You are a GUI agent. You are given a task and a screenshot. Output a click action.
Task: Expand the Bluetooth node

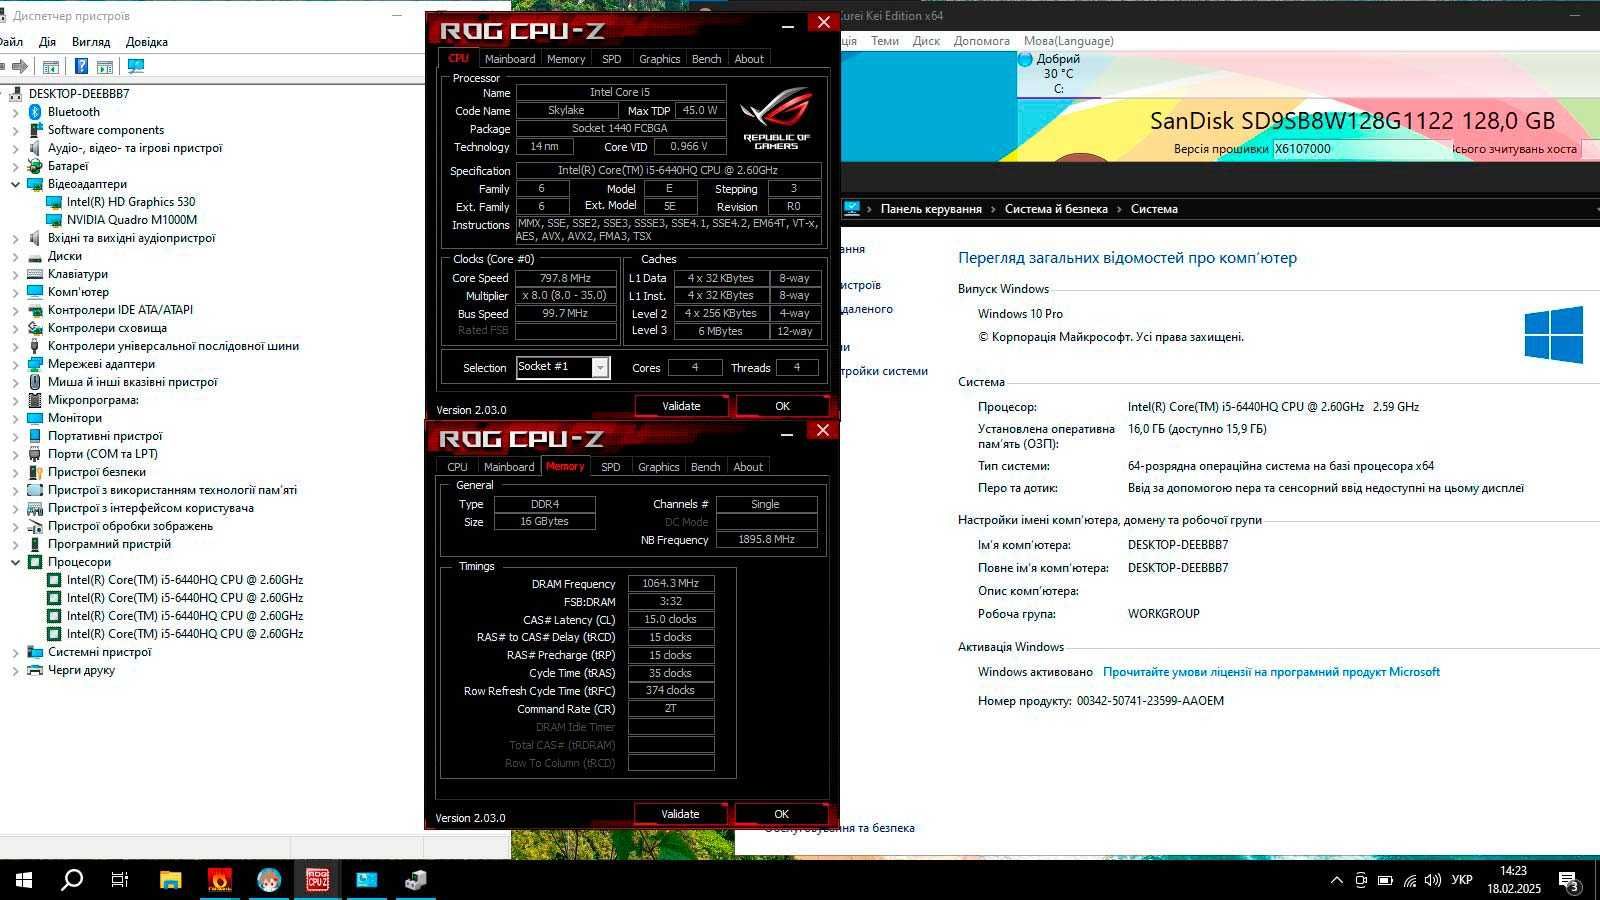click(x=15, y=112)
